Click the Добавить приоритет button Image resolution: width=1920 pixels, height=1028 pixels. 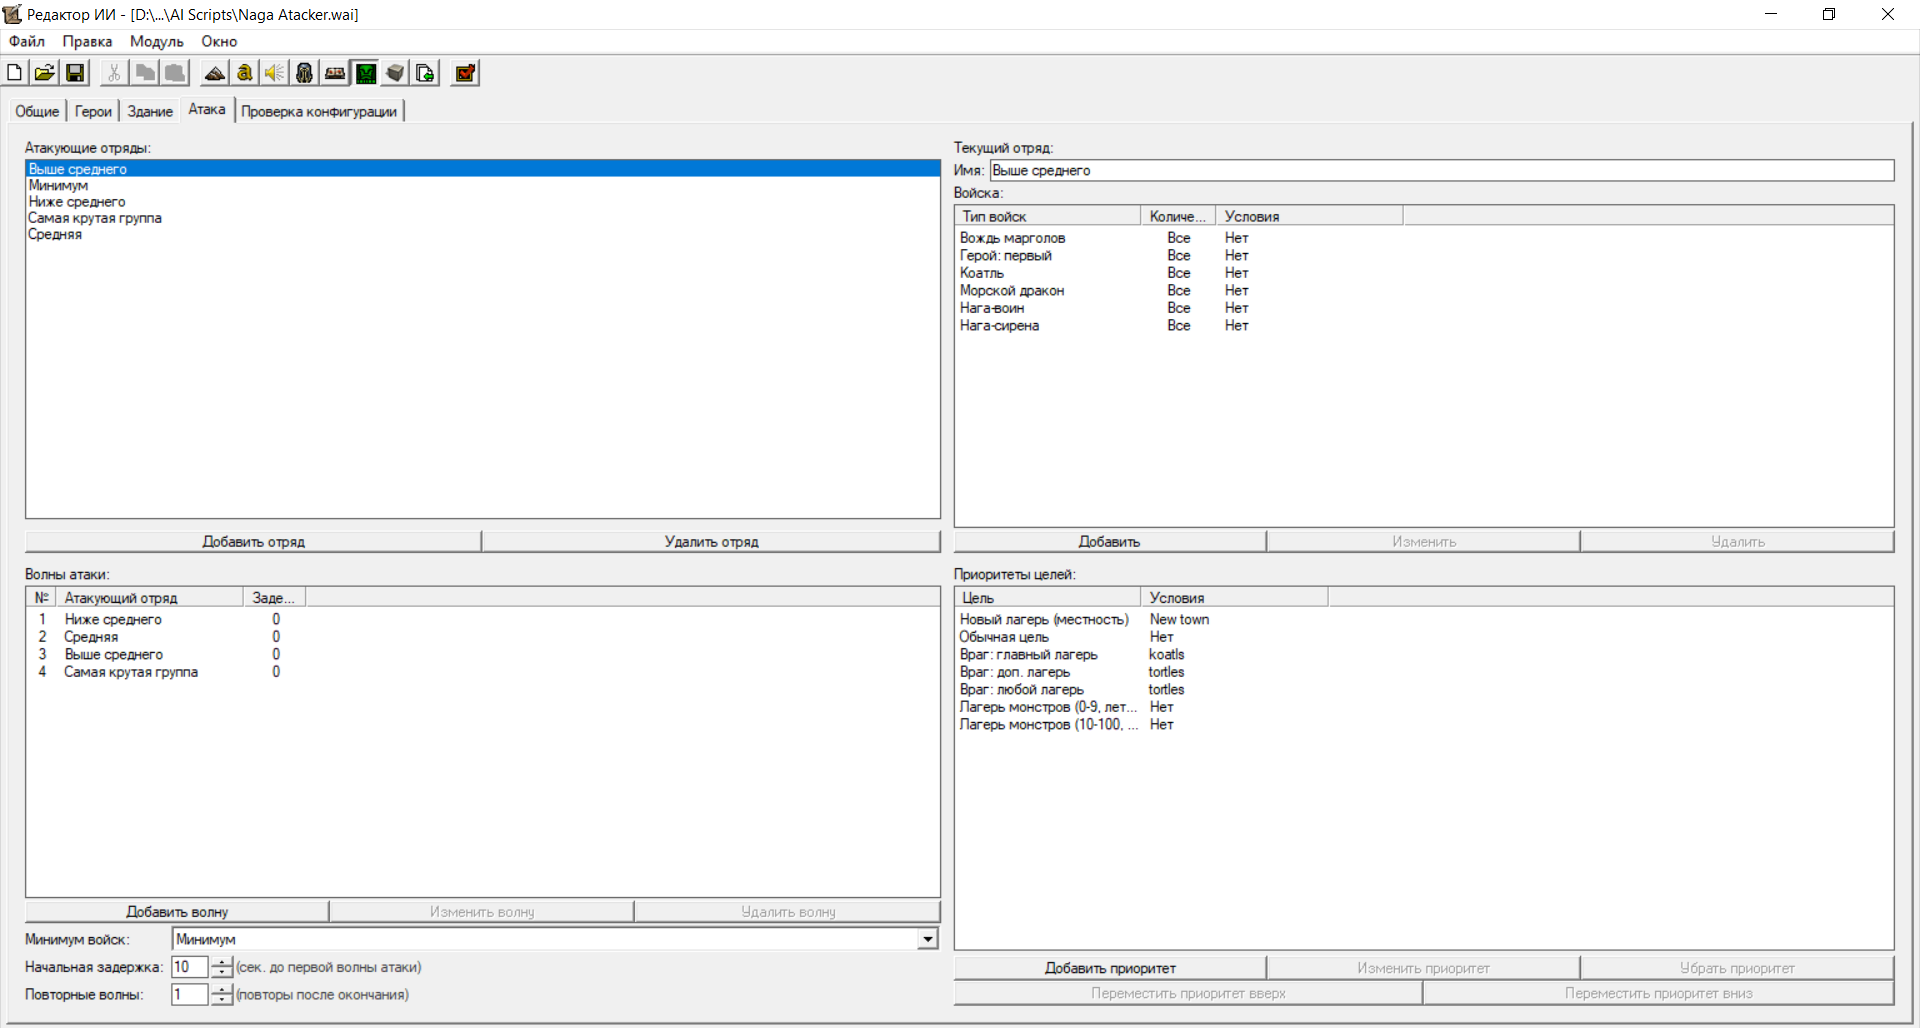tap(1110, 968)
